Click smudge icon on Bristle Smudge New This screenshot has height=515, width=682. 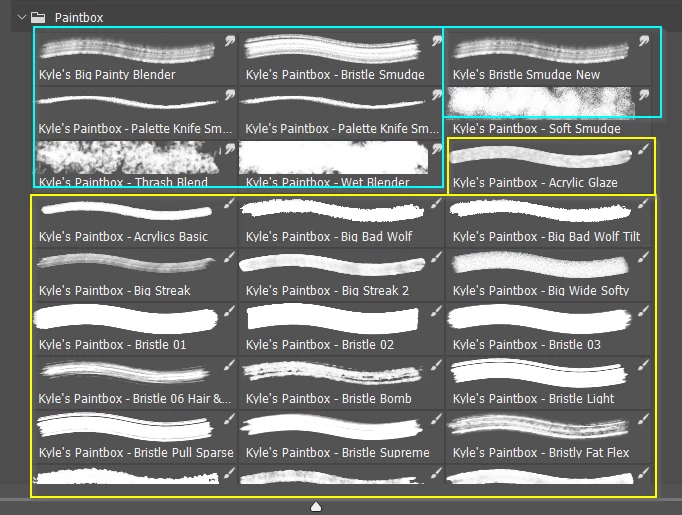tap(644, 41)
